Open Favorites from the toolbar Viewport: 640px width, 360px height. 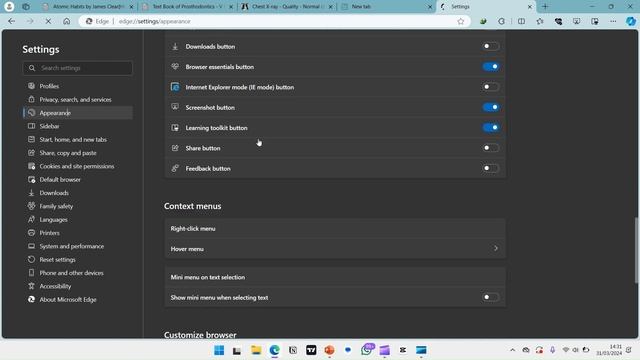(x=540, y=21)
